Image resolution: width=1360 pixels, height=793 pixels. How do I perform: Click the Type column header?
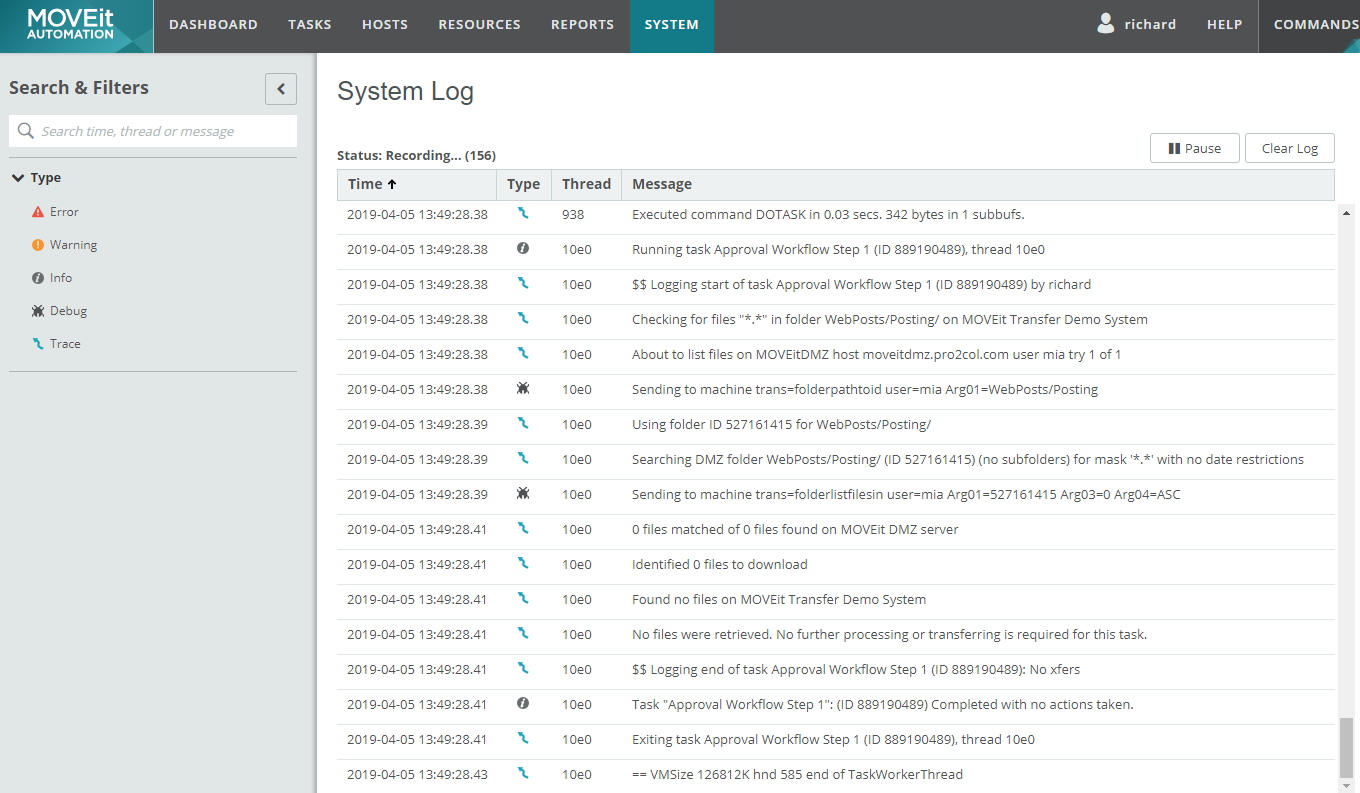(x=523, y=184)
